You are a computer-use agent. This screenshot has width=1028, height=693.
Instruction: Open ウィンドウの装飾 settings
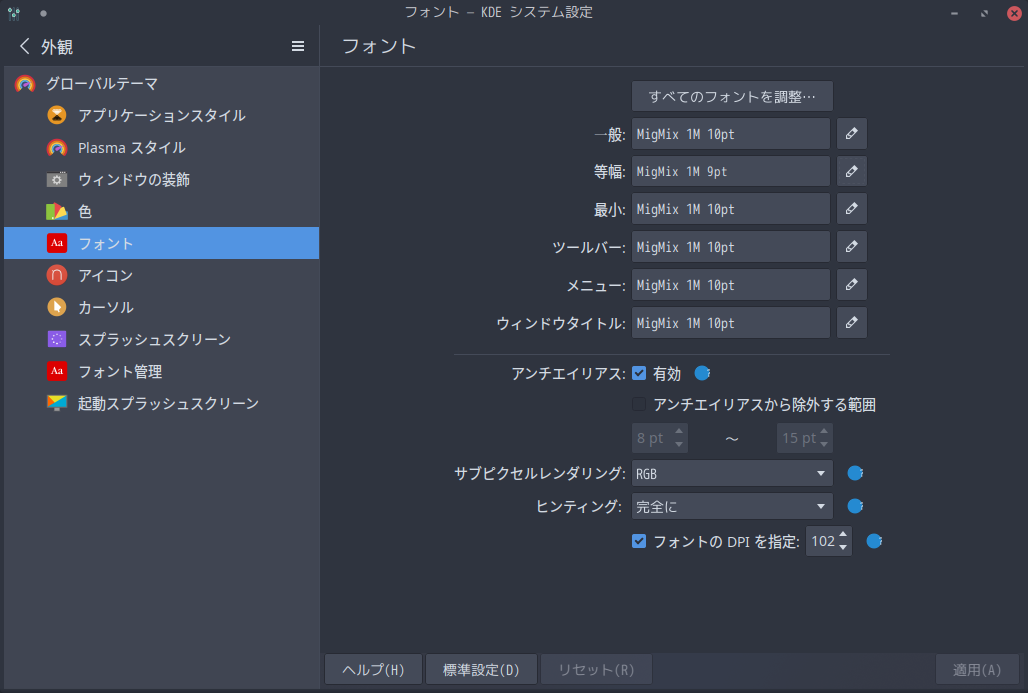tap(161, 179)
